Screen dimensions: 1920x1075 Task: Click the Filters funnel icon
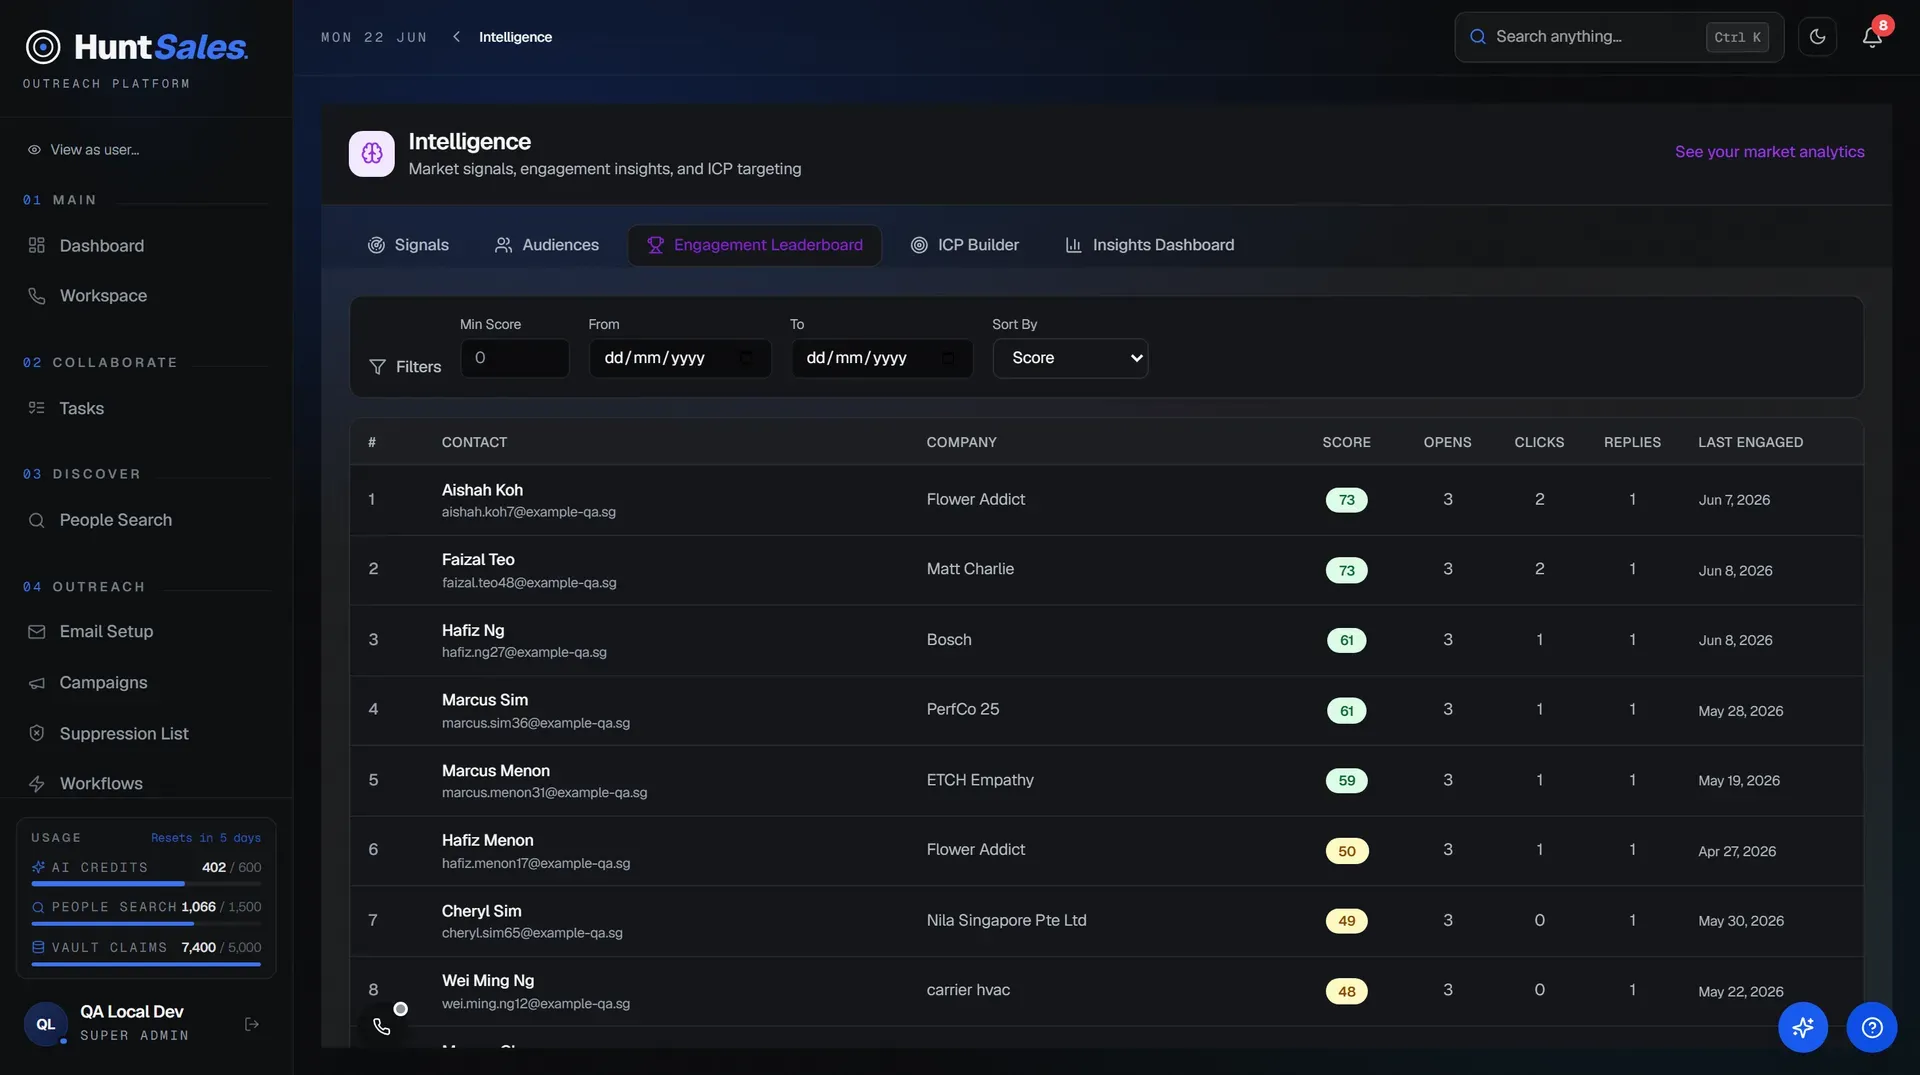click(x=377, y=367)
